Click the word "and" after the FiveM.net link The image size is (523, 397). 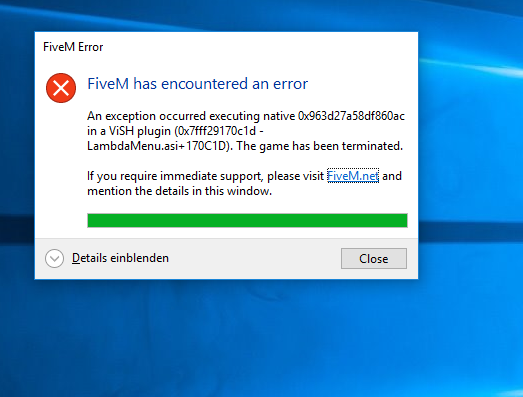coord(392,176)
